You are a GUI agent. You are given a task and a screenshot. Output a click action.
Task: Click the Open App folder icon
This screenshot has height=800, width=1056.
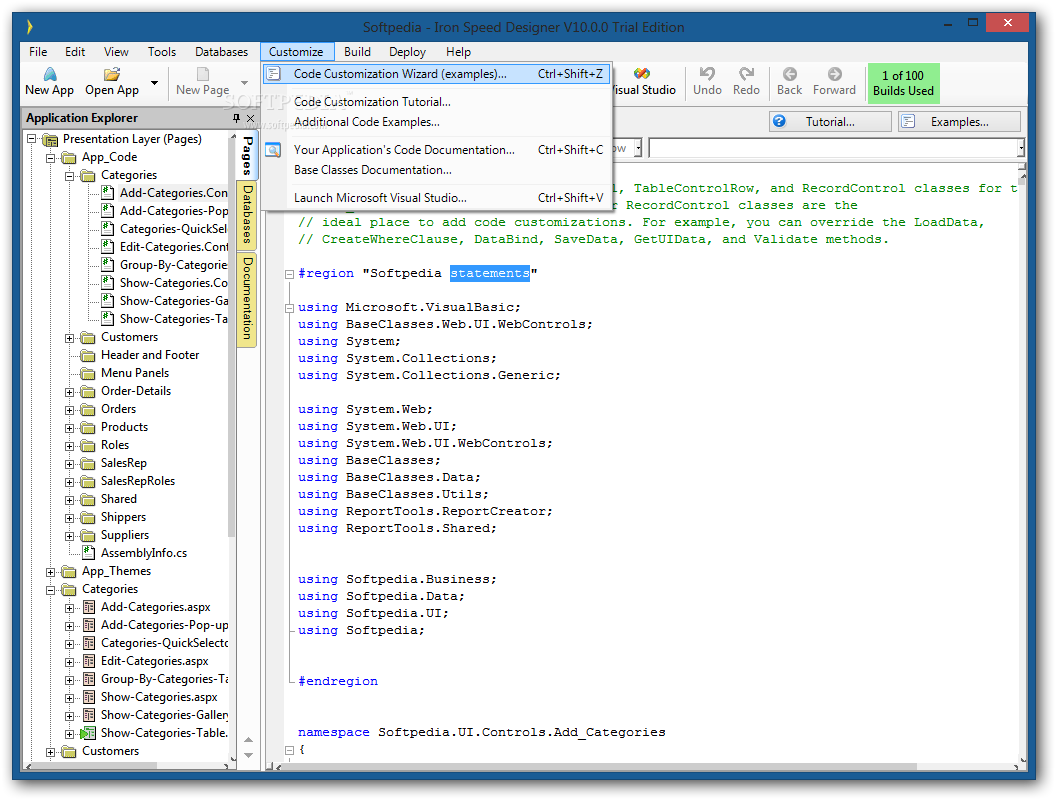[x=112, y=74]
